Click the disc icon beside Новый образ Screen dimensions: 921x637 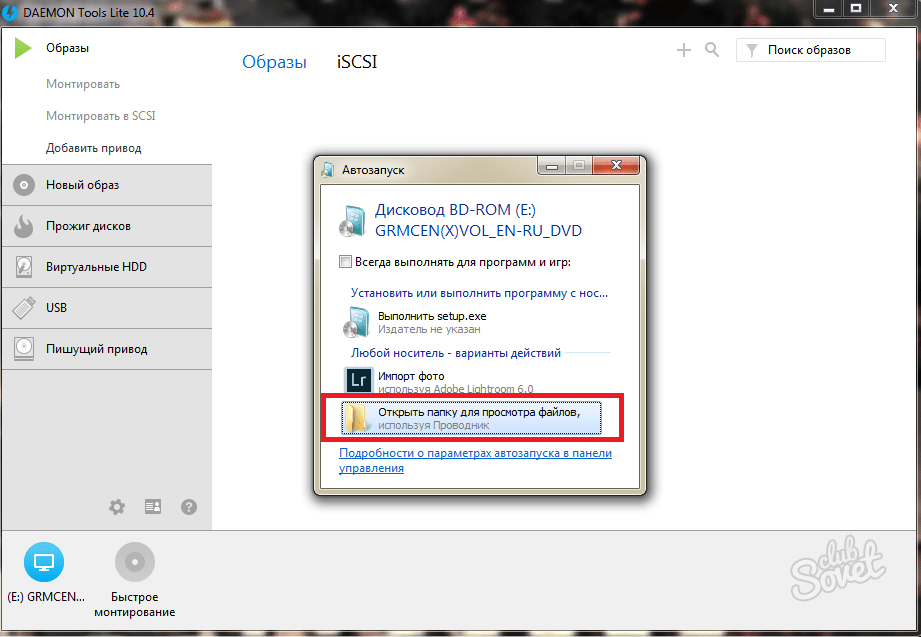24,185
